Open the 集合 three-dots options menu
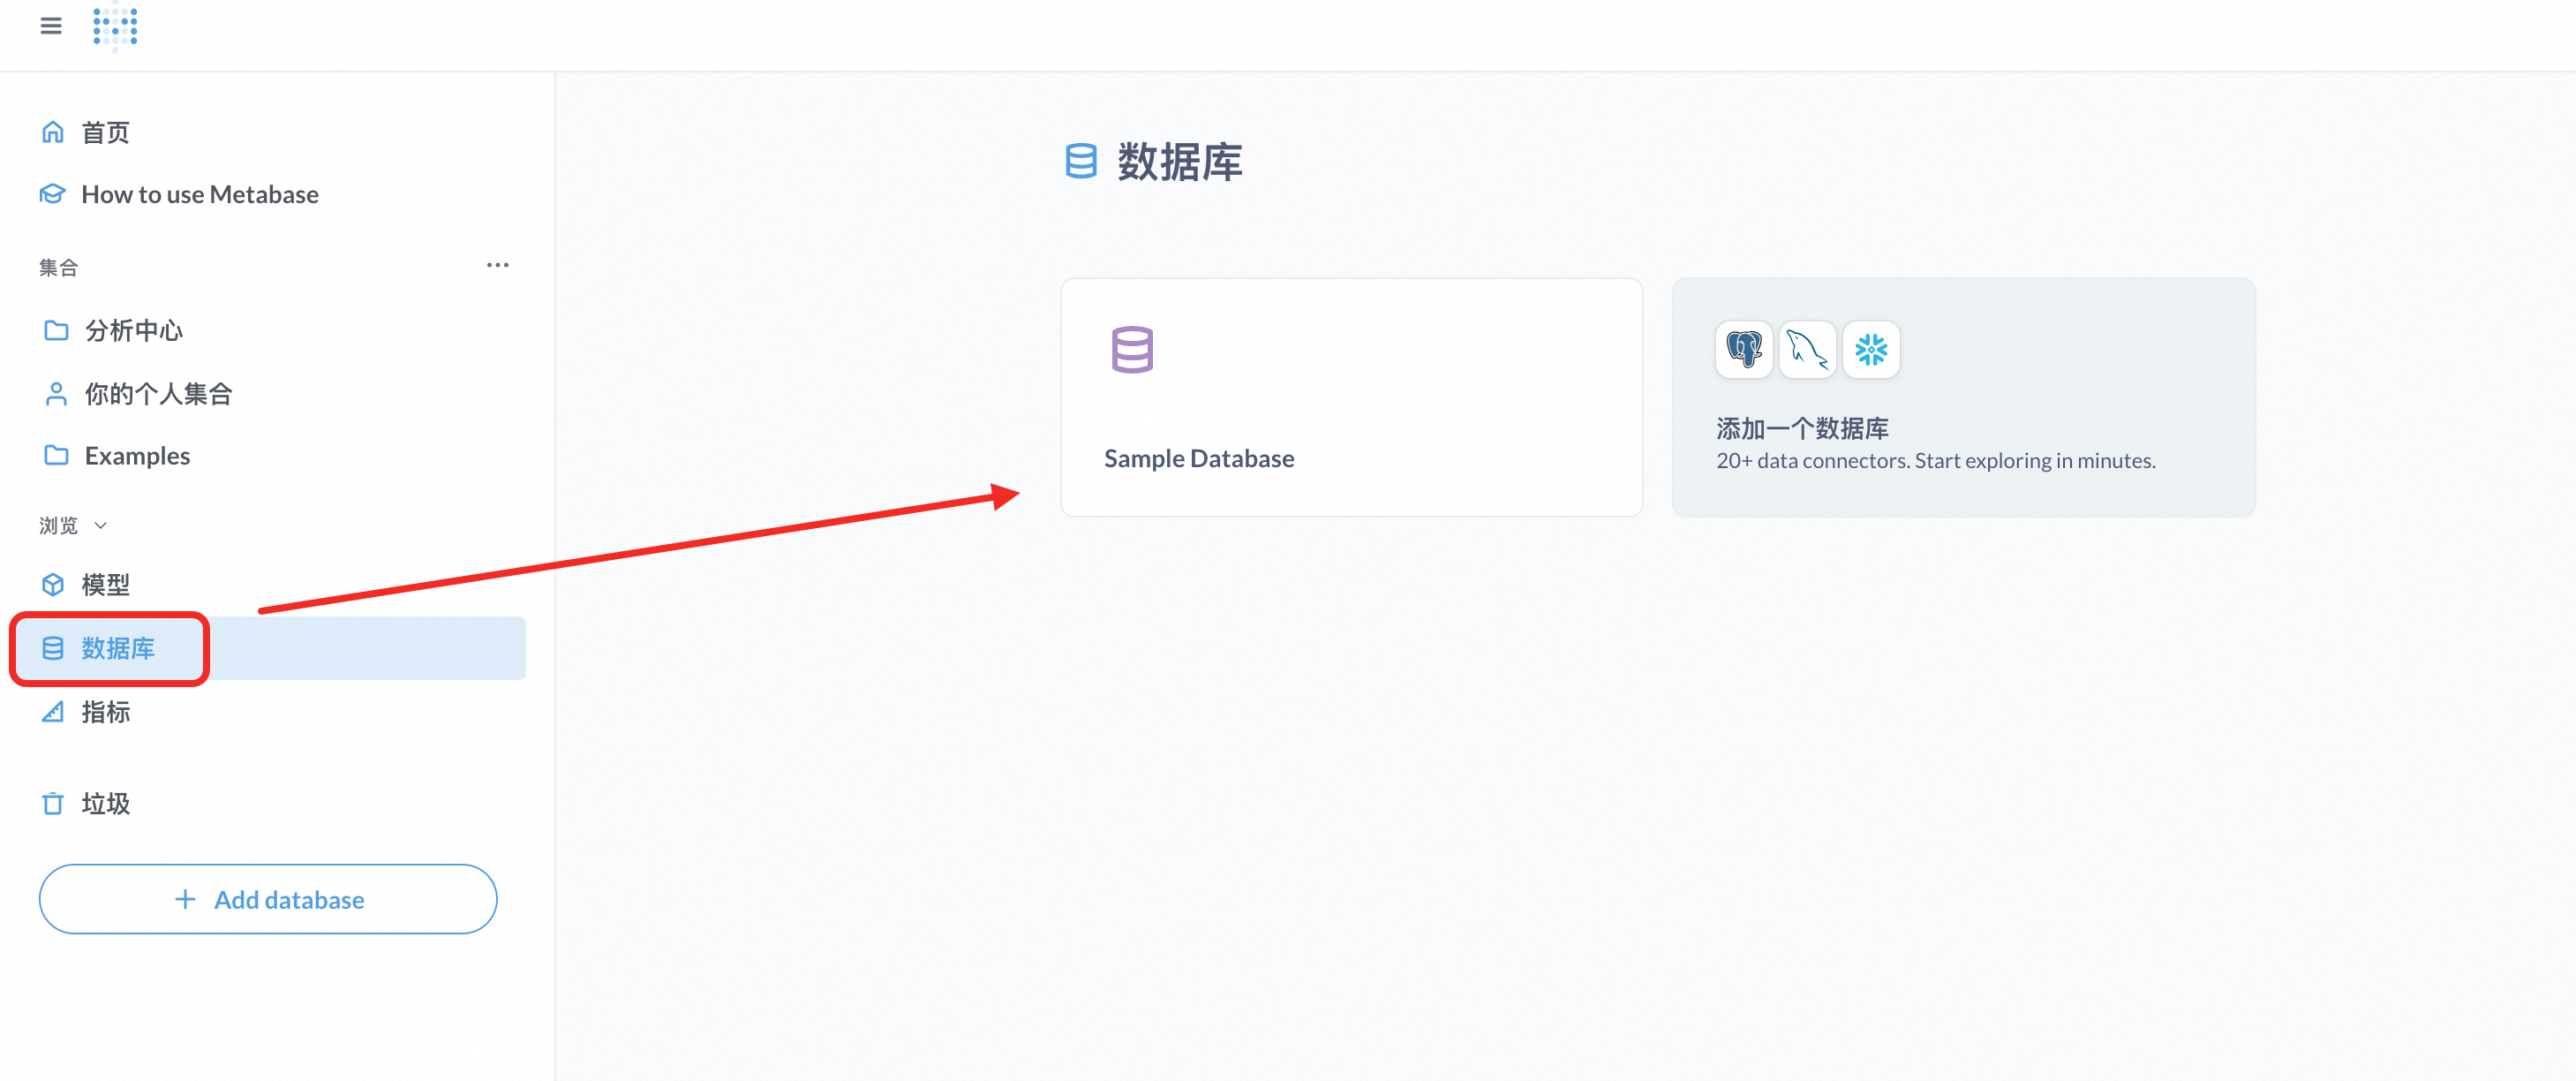This screenshot has width=2576, height=1081. point(497,265)
